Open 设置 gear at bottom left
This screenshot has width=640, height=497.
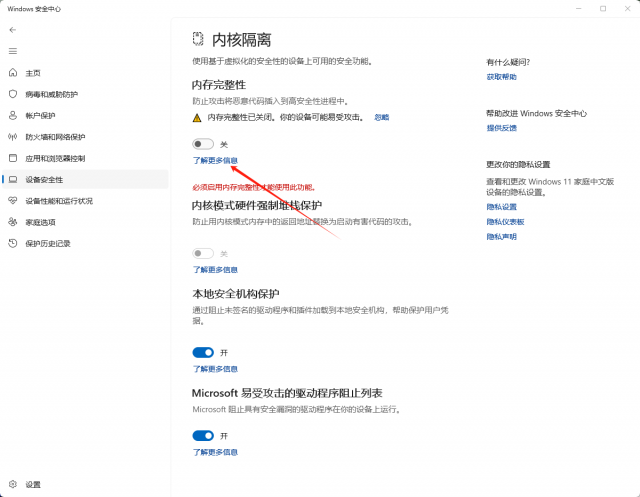pyautogui.click(x=13, y=484)
